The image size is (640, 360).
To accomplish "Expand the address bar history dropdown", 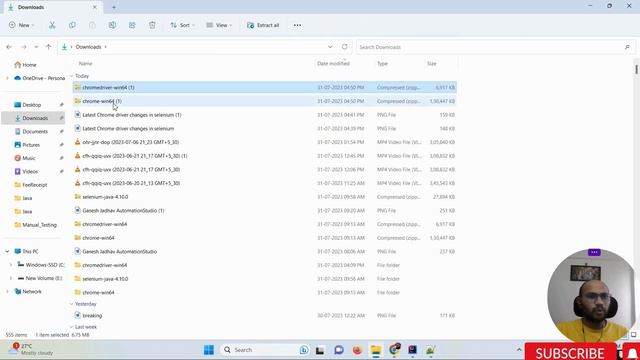I will pyautogui.click(x=330, y=47).
